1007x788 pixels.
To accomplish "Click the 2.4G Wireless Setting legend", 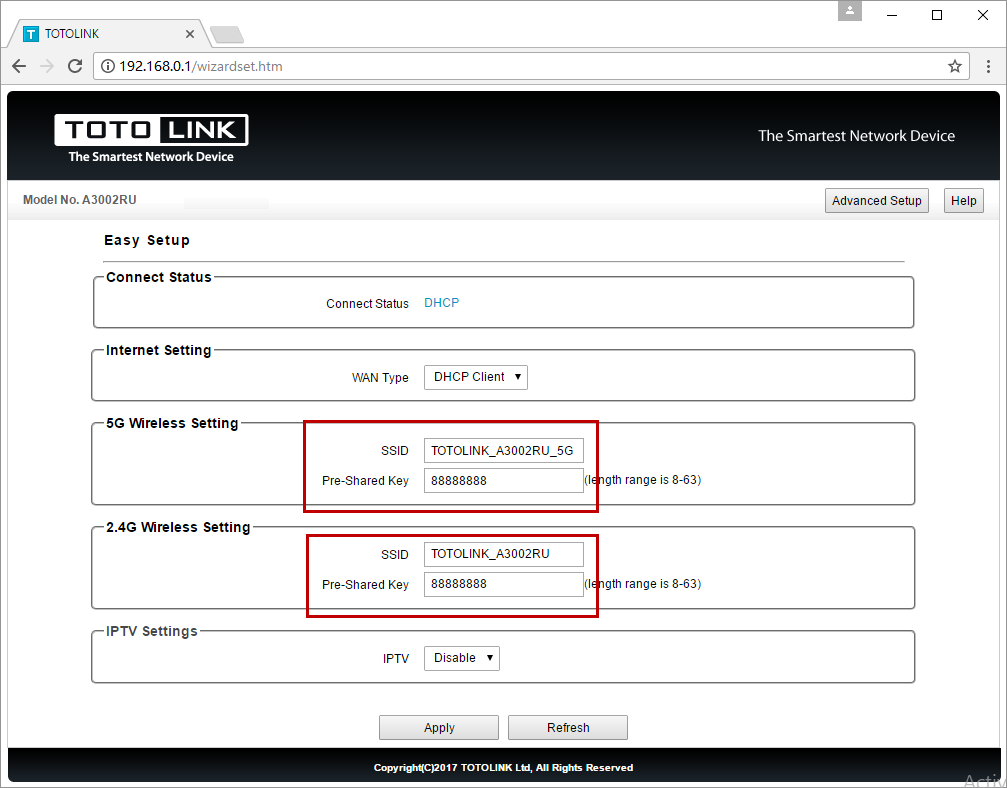I will coord(178,527).
